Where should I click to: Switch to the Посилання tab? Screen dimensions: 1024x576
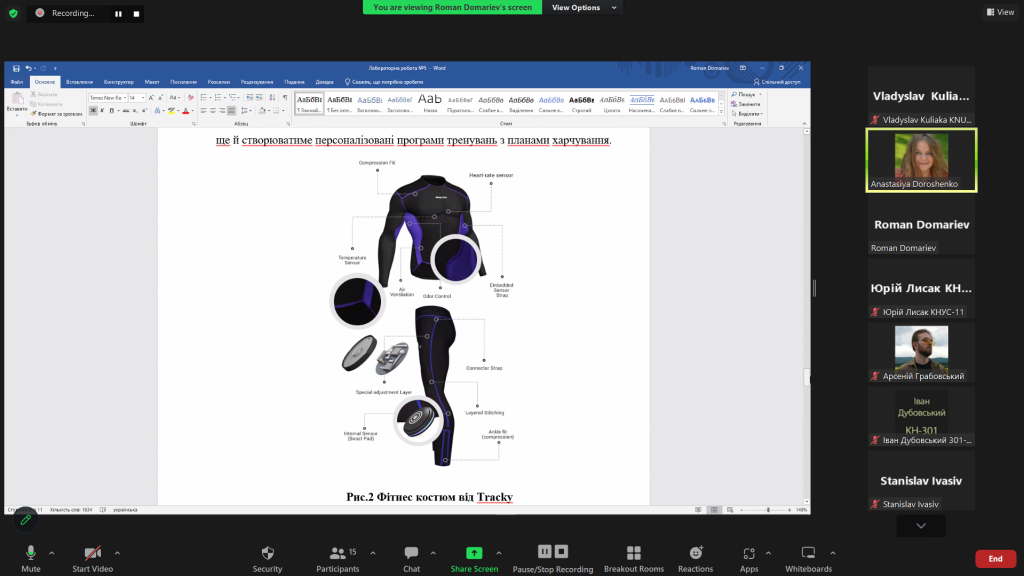click(184, 82)
